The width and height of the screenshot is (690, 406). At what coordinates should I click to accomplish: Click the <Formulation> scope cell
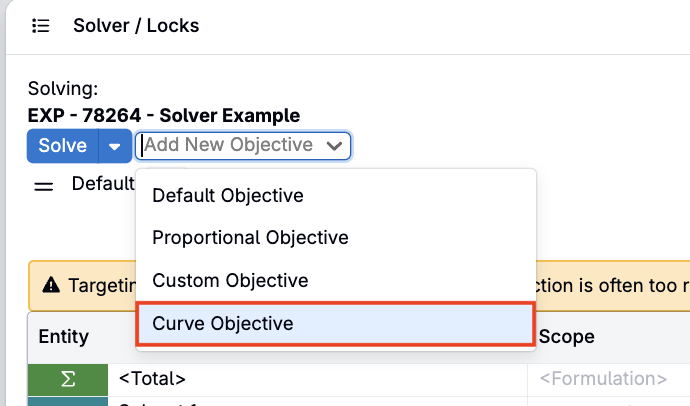pyautogui.click(x=603, y=378)
